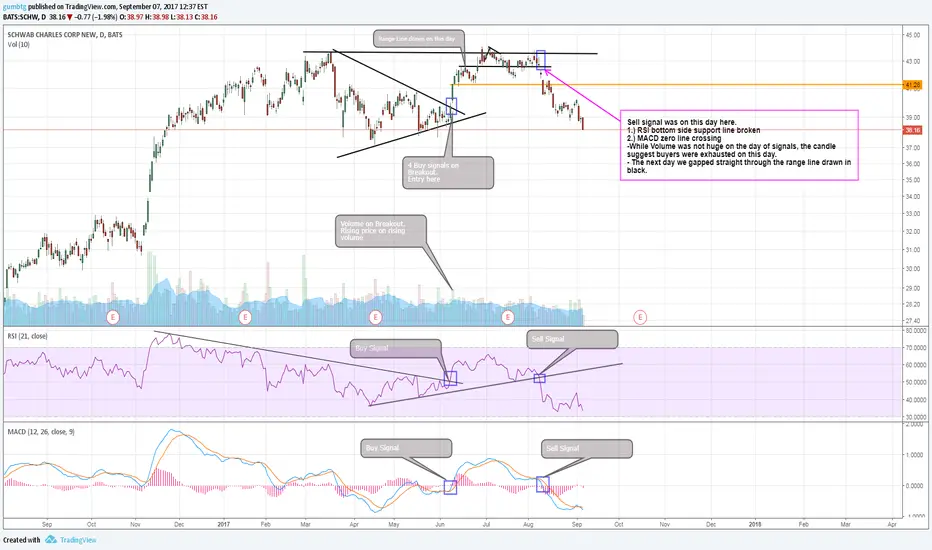Click the earnings E marker in January 2017
Screen dimensions: 932x550
pyautogui.click(x=245, y=317)
